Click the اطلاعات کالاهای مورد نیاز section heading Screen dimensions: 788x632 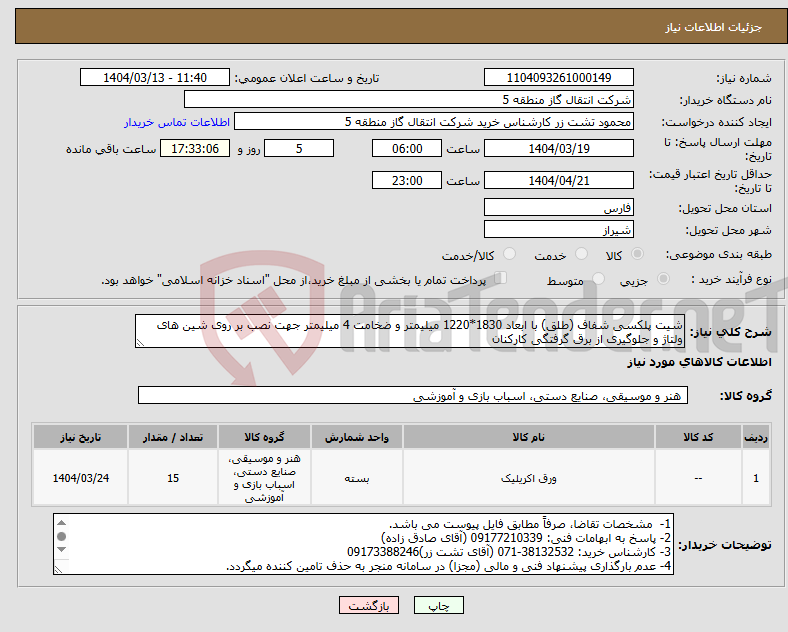699,362
